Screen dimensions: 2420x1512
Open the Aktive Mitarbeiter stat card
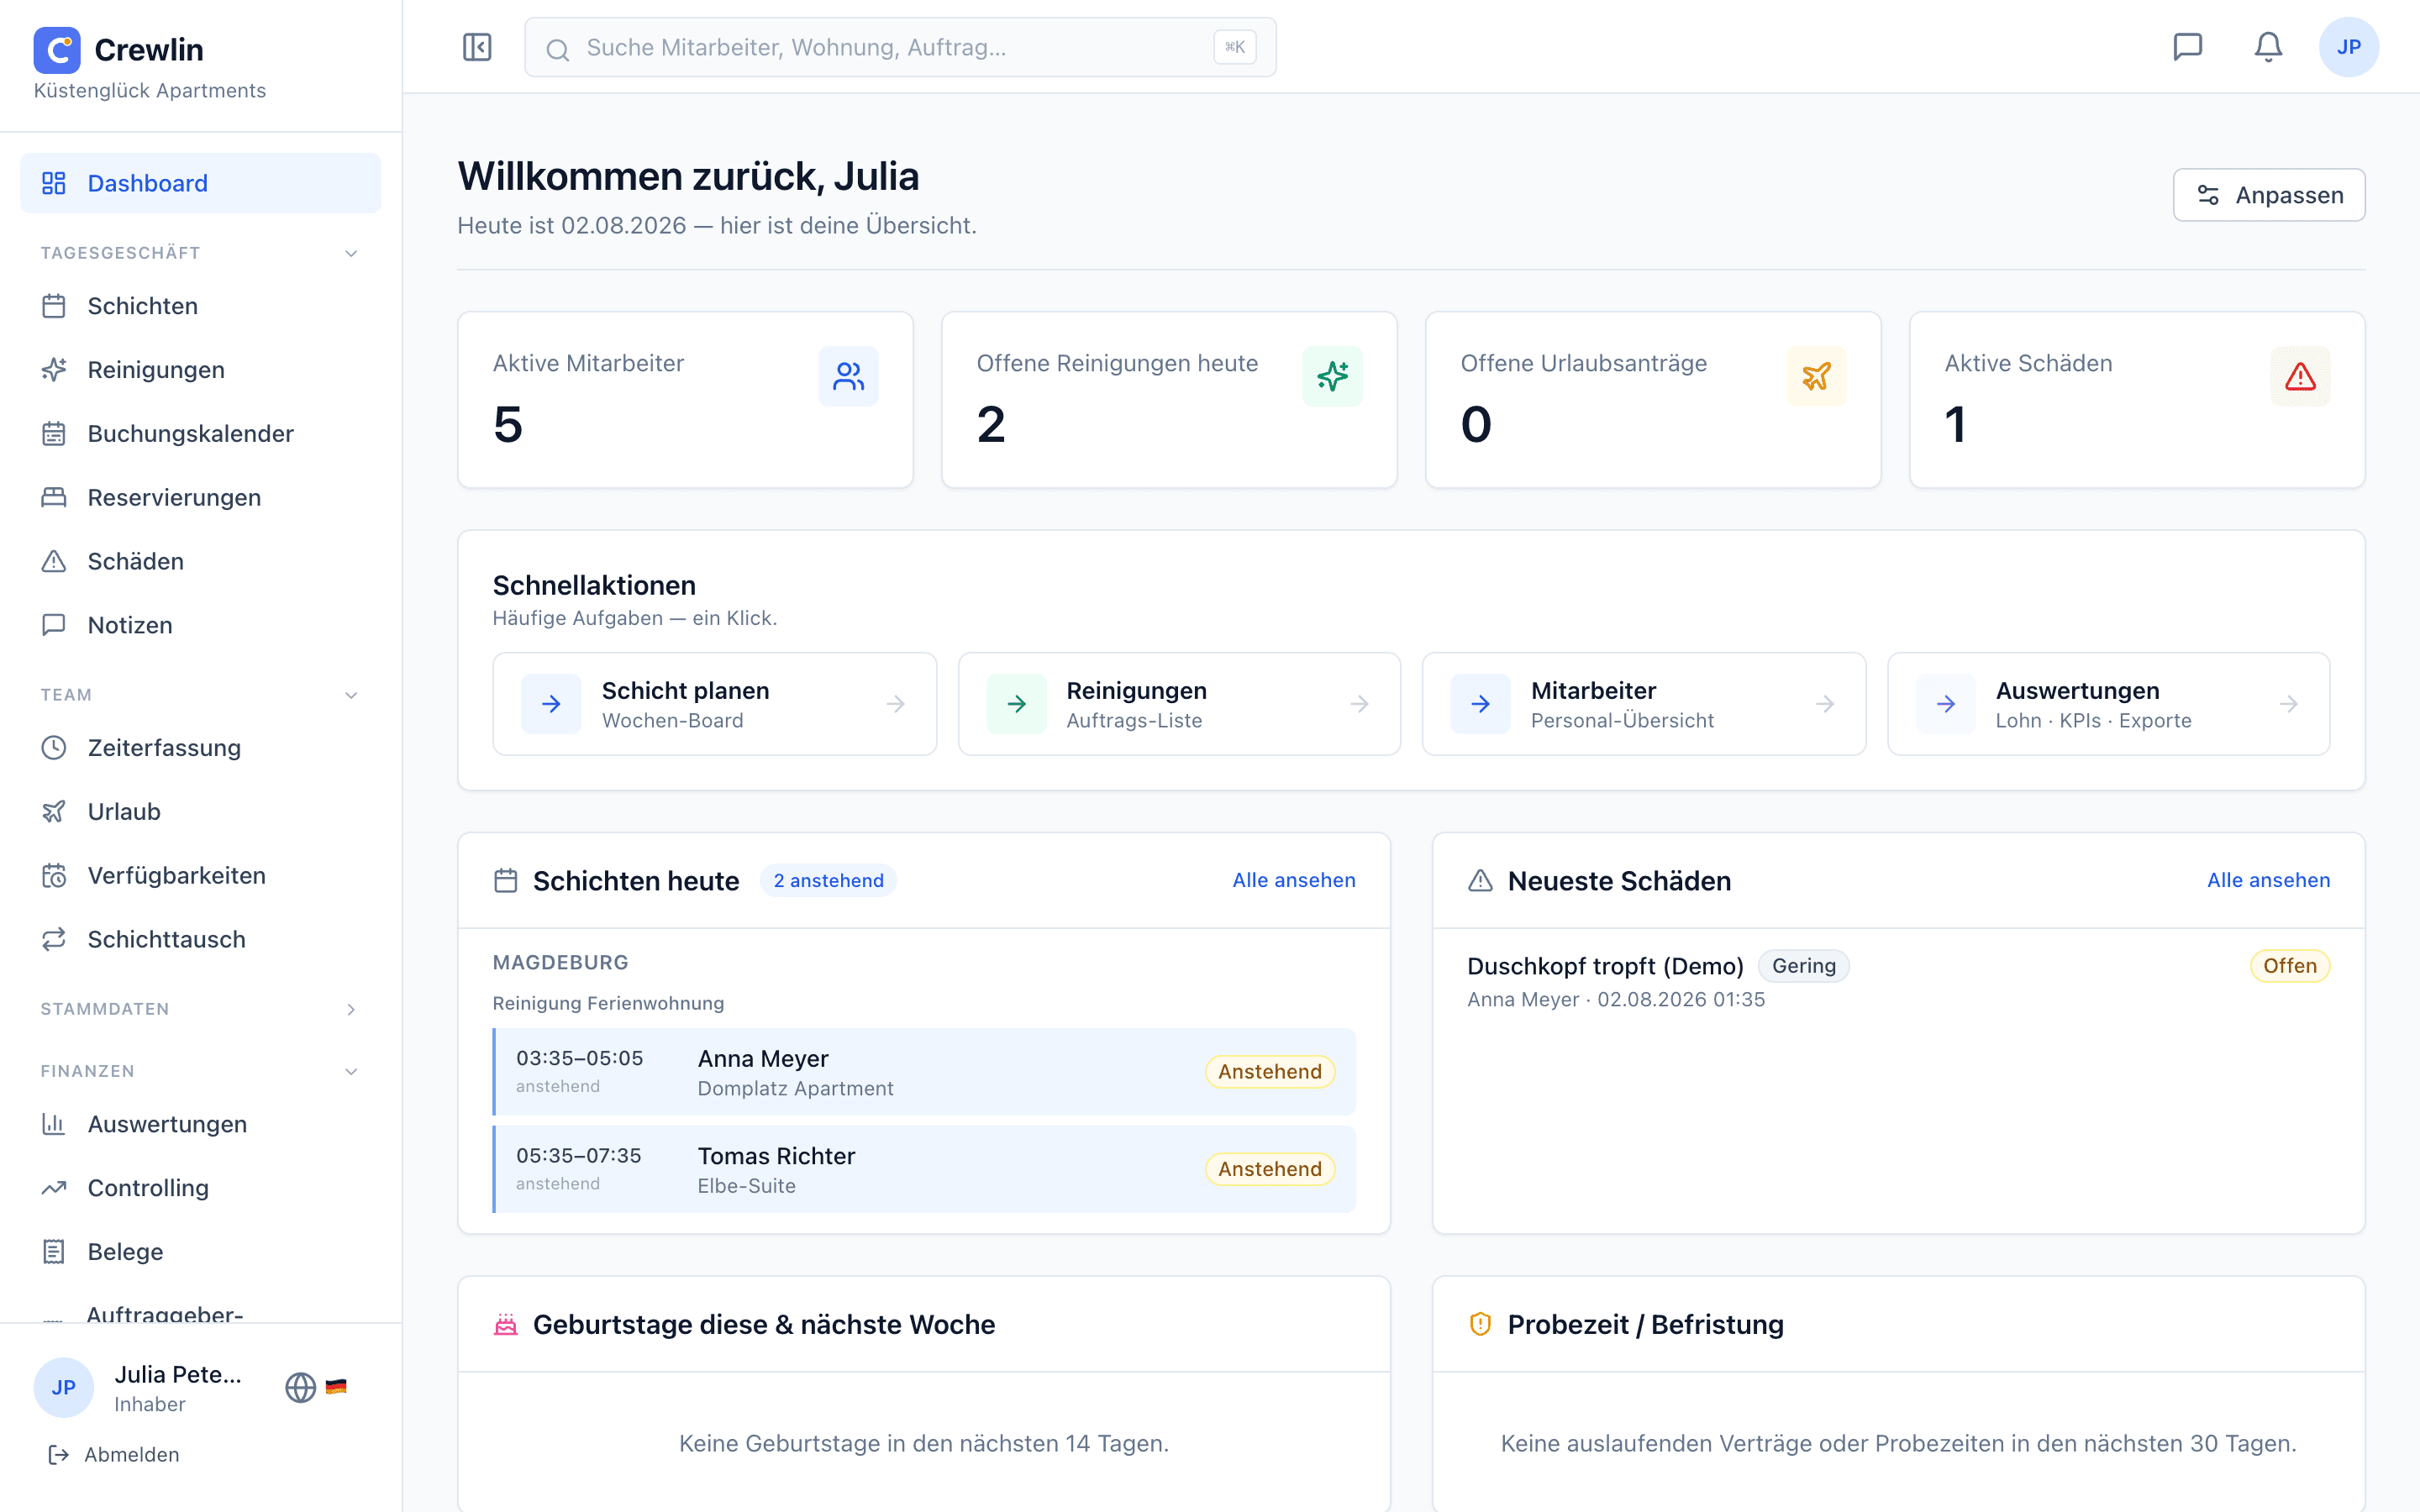pos(685,400)
